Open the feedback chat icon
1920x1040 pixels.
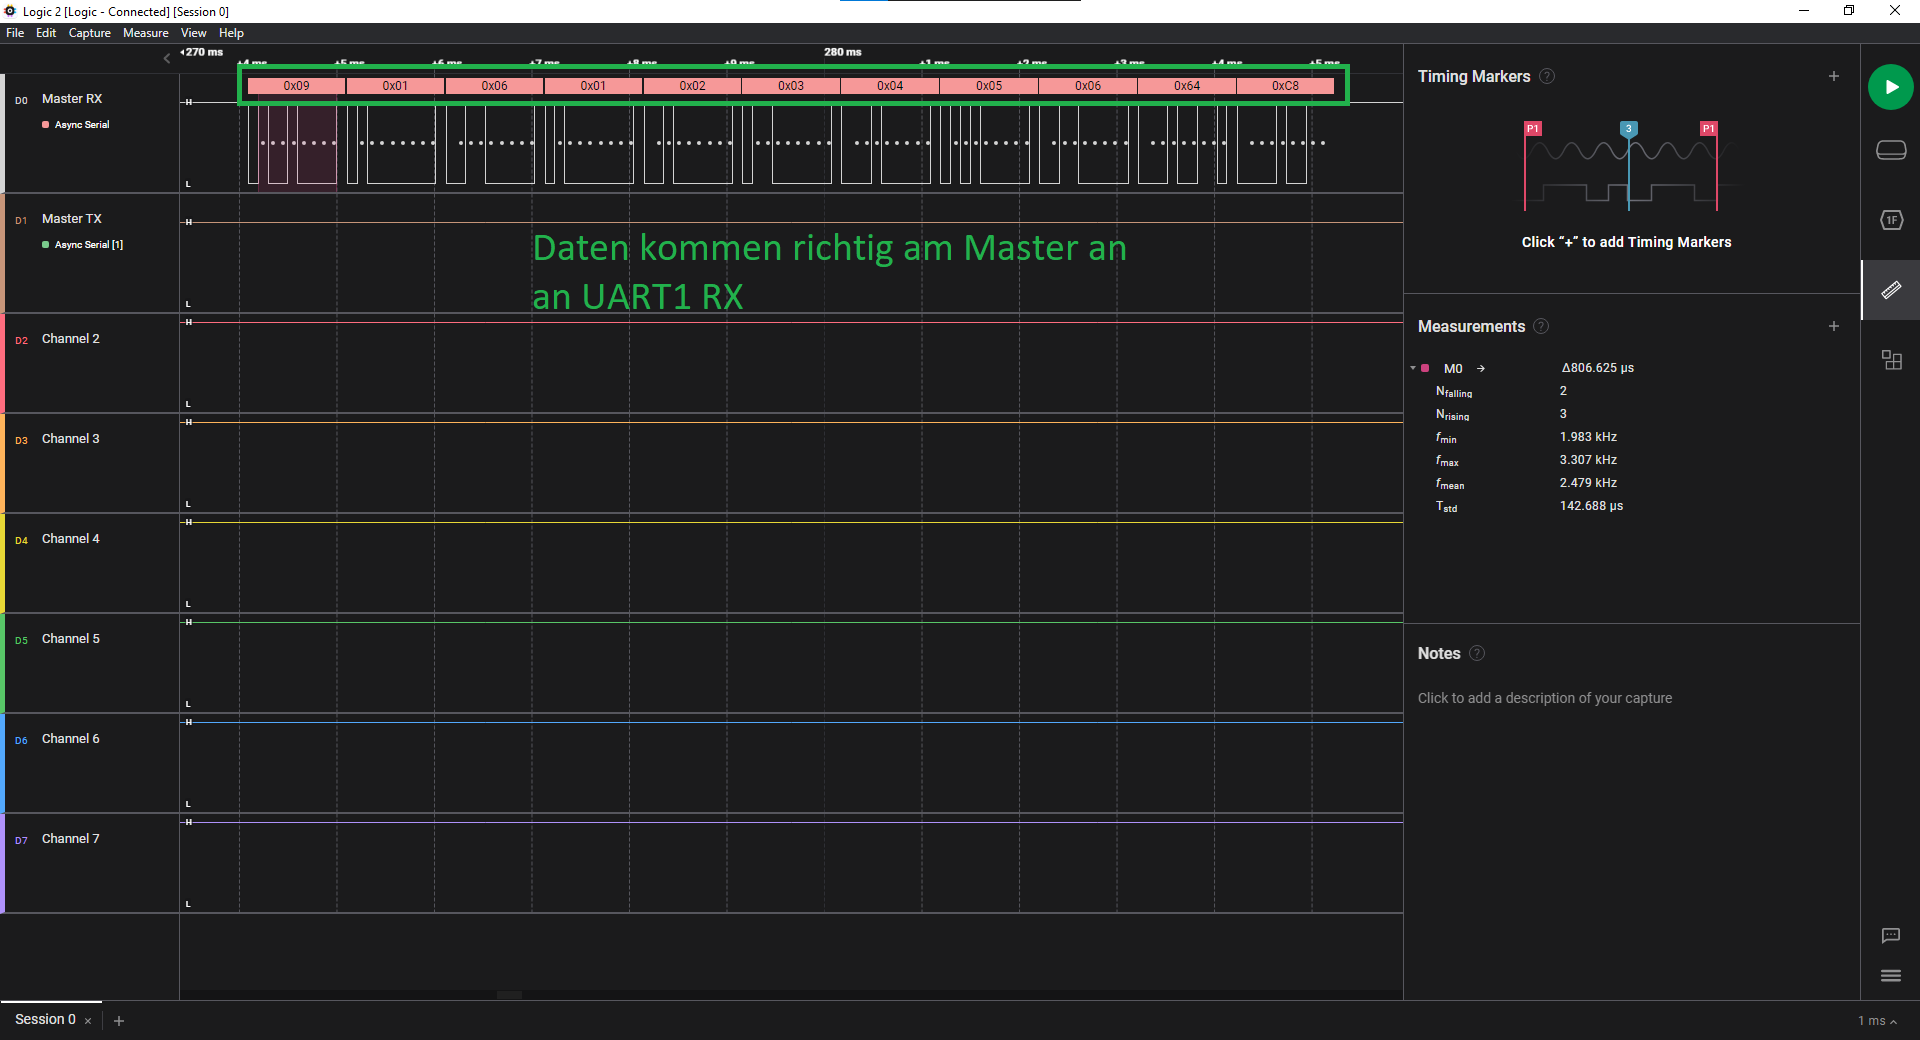pos(1890,936)
